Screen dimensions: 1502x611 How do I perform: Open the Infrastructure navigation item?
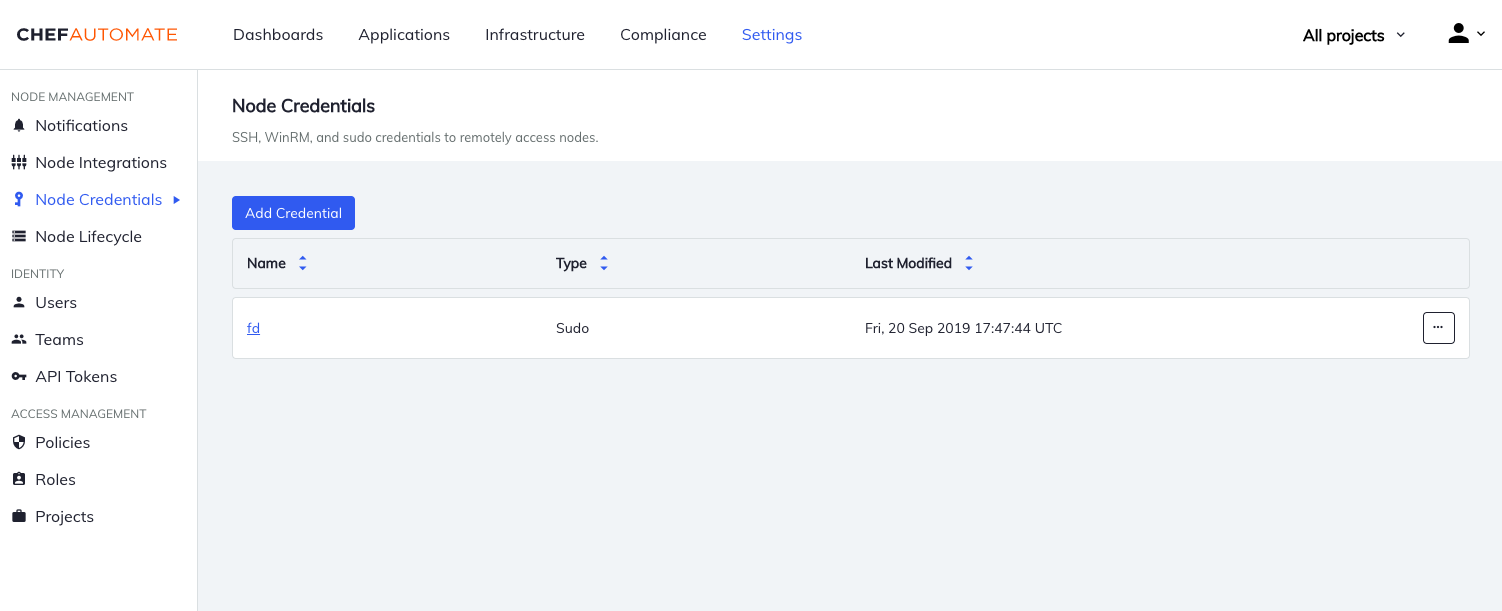coord(534,34)
